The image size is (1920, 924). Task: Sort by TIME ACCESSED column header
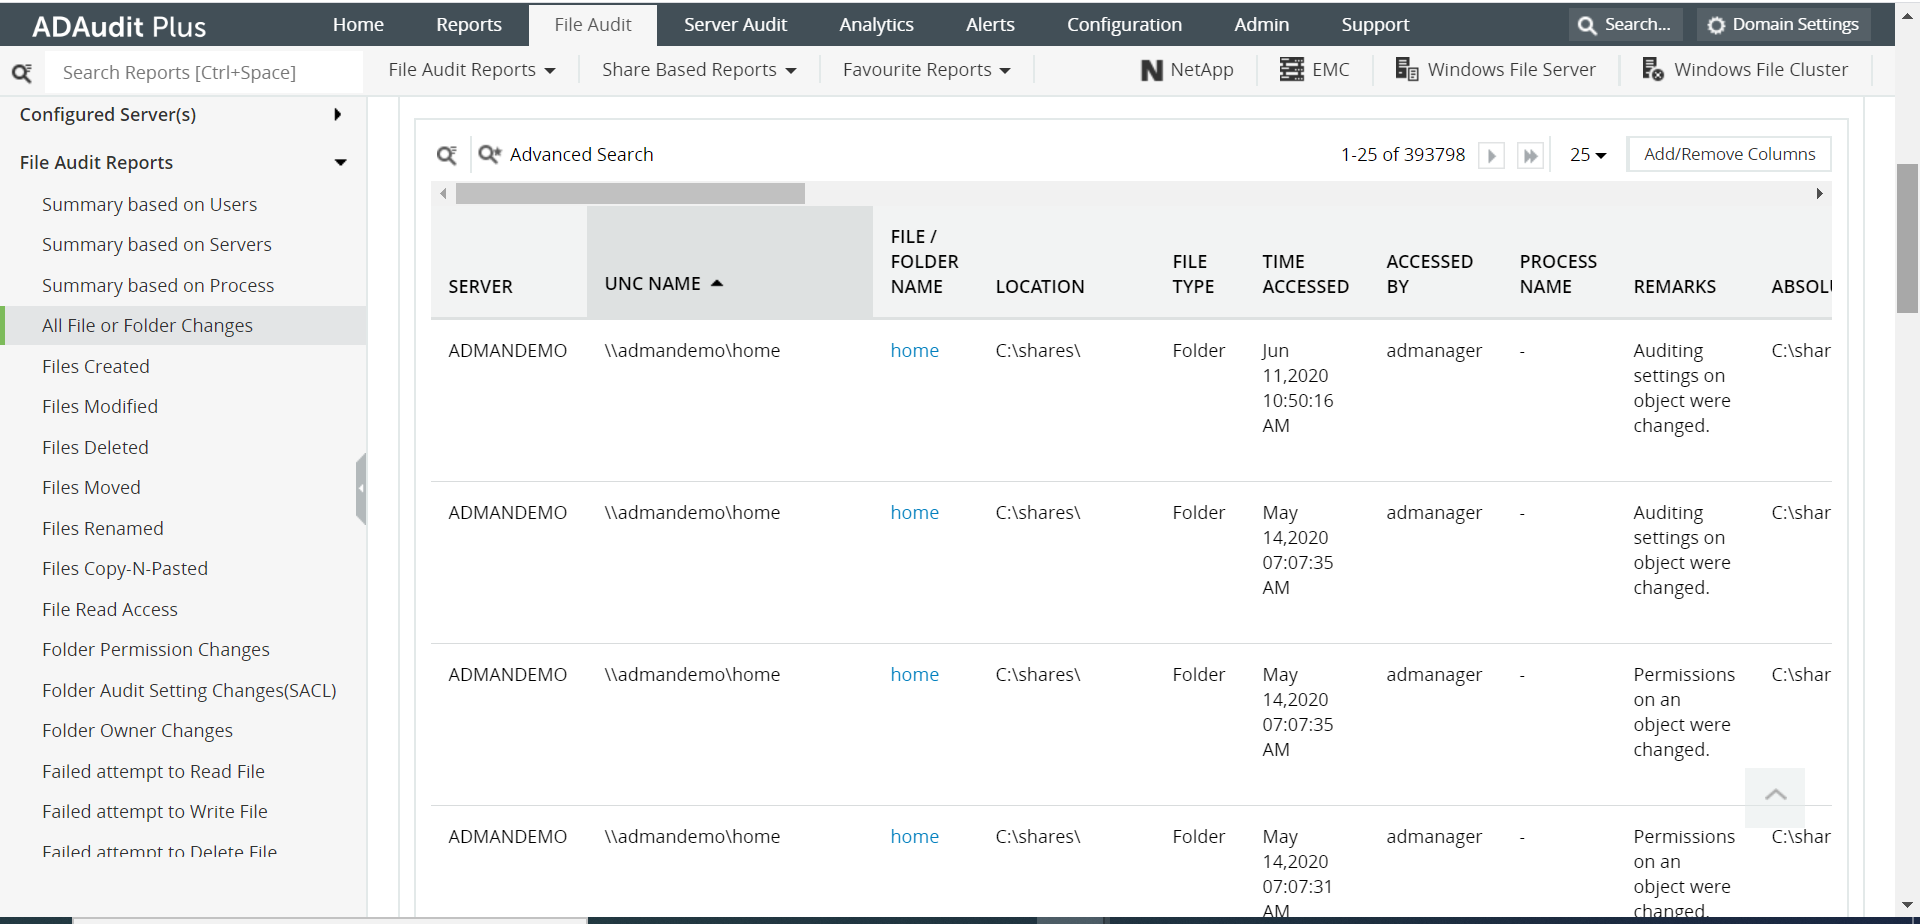[x=1305, y=274]
